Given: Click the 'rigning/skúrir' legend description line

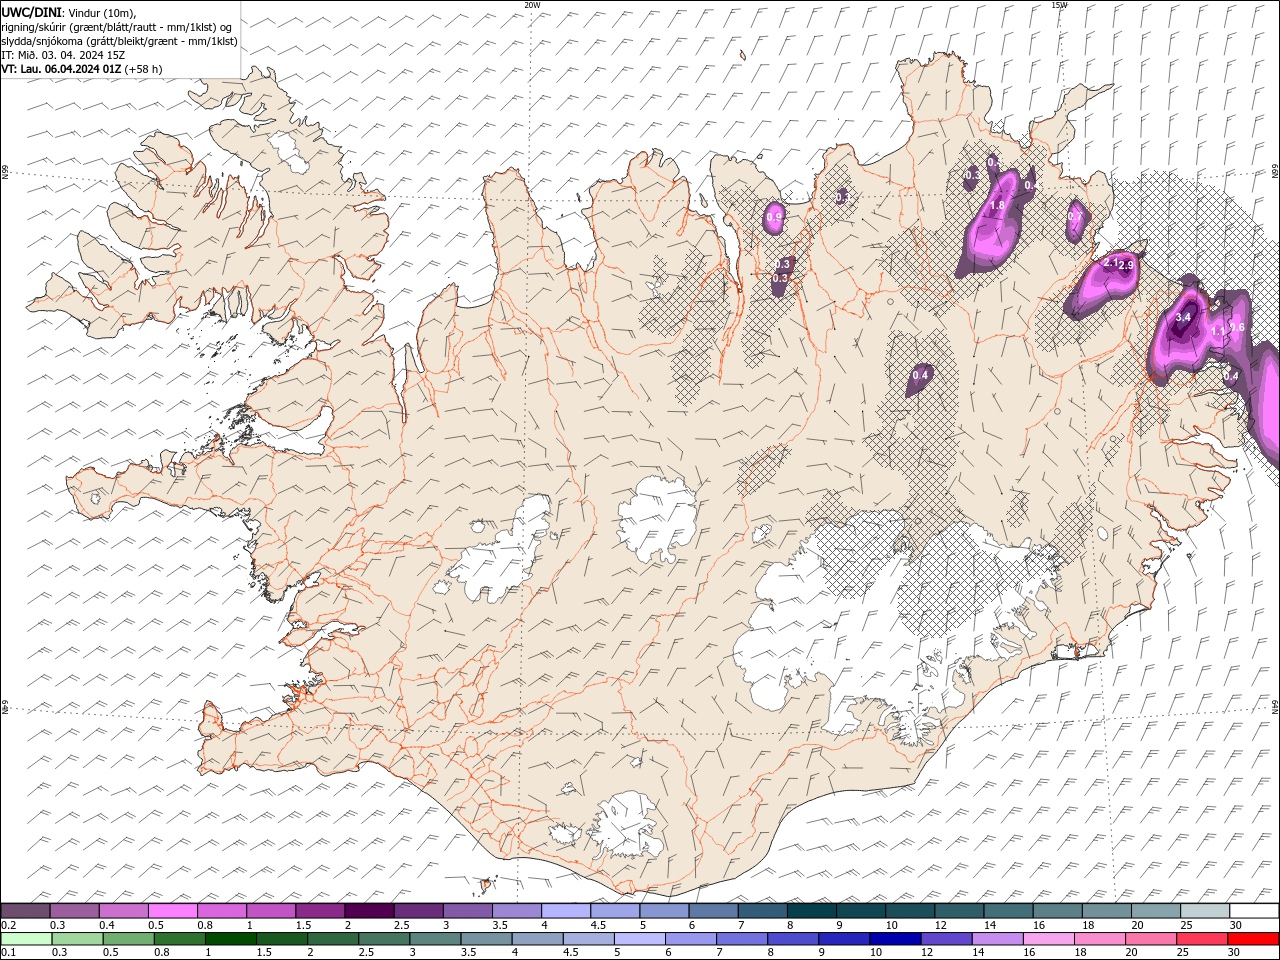Looking at the screenshot, I should [116, 27].
